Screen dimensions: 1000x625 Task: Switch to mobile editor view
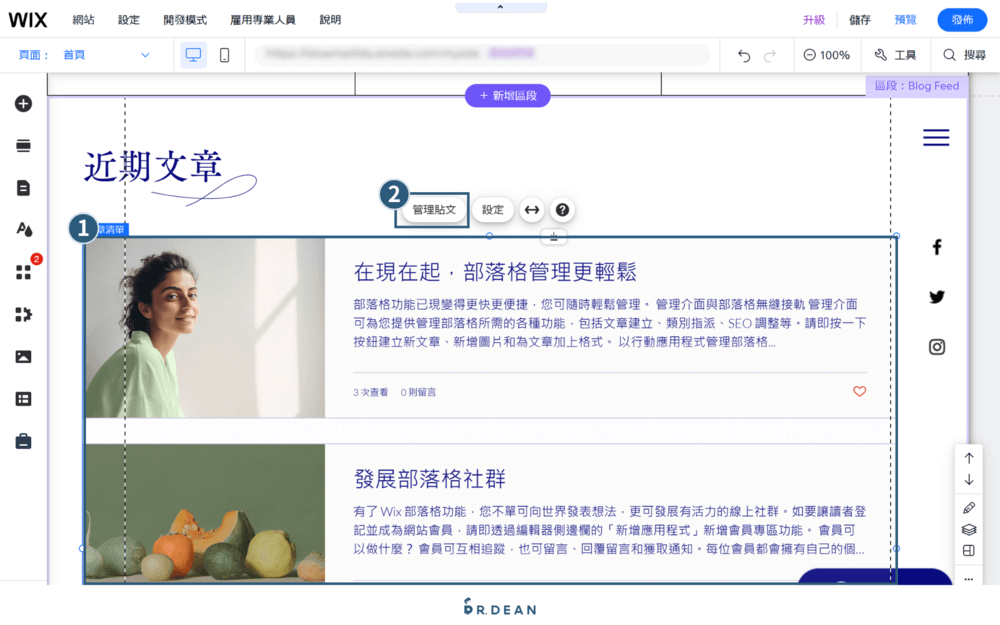[224, 56]
